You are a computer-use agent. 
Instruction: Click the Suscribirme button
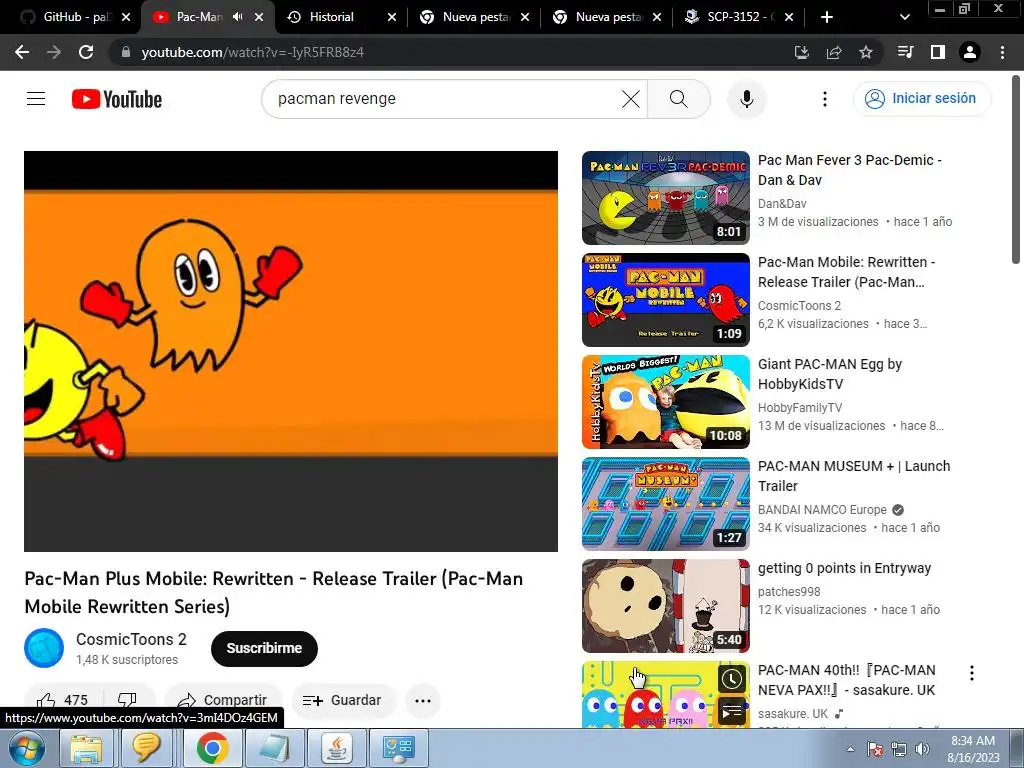(x=264, y=648)
